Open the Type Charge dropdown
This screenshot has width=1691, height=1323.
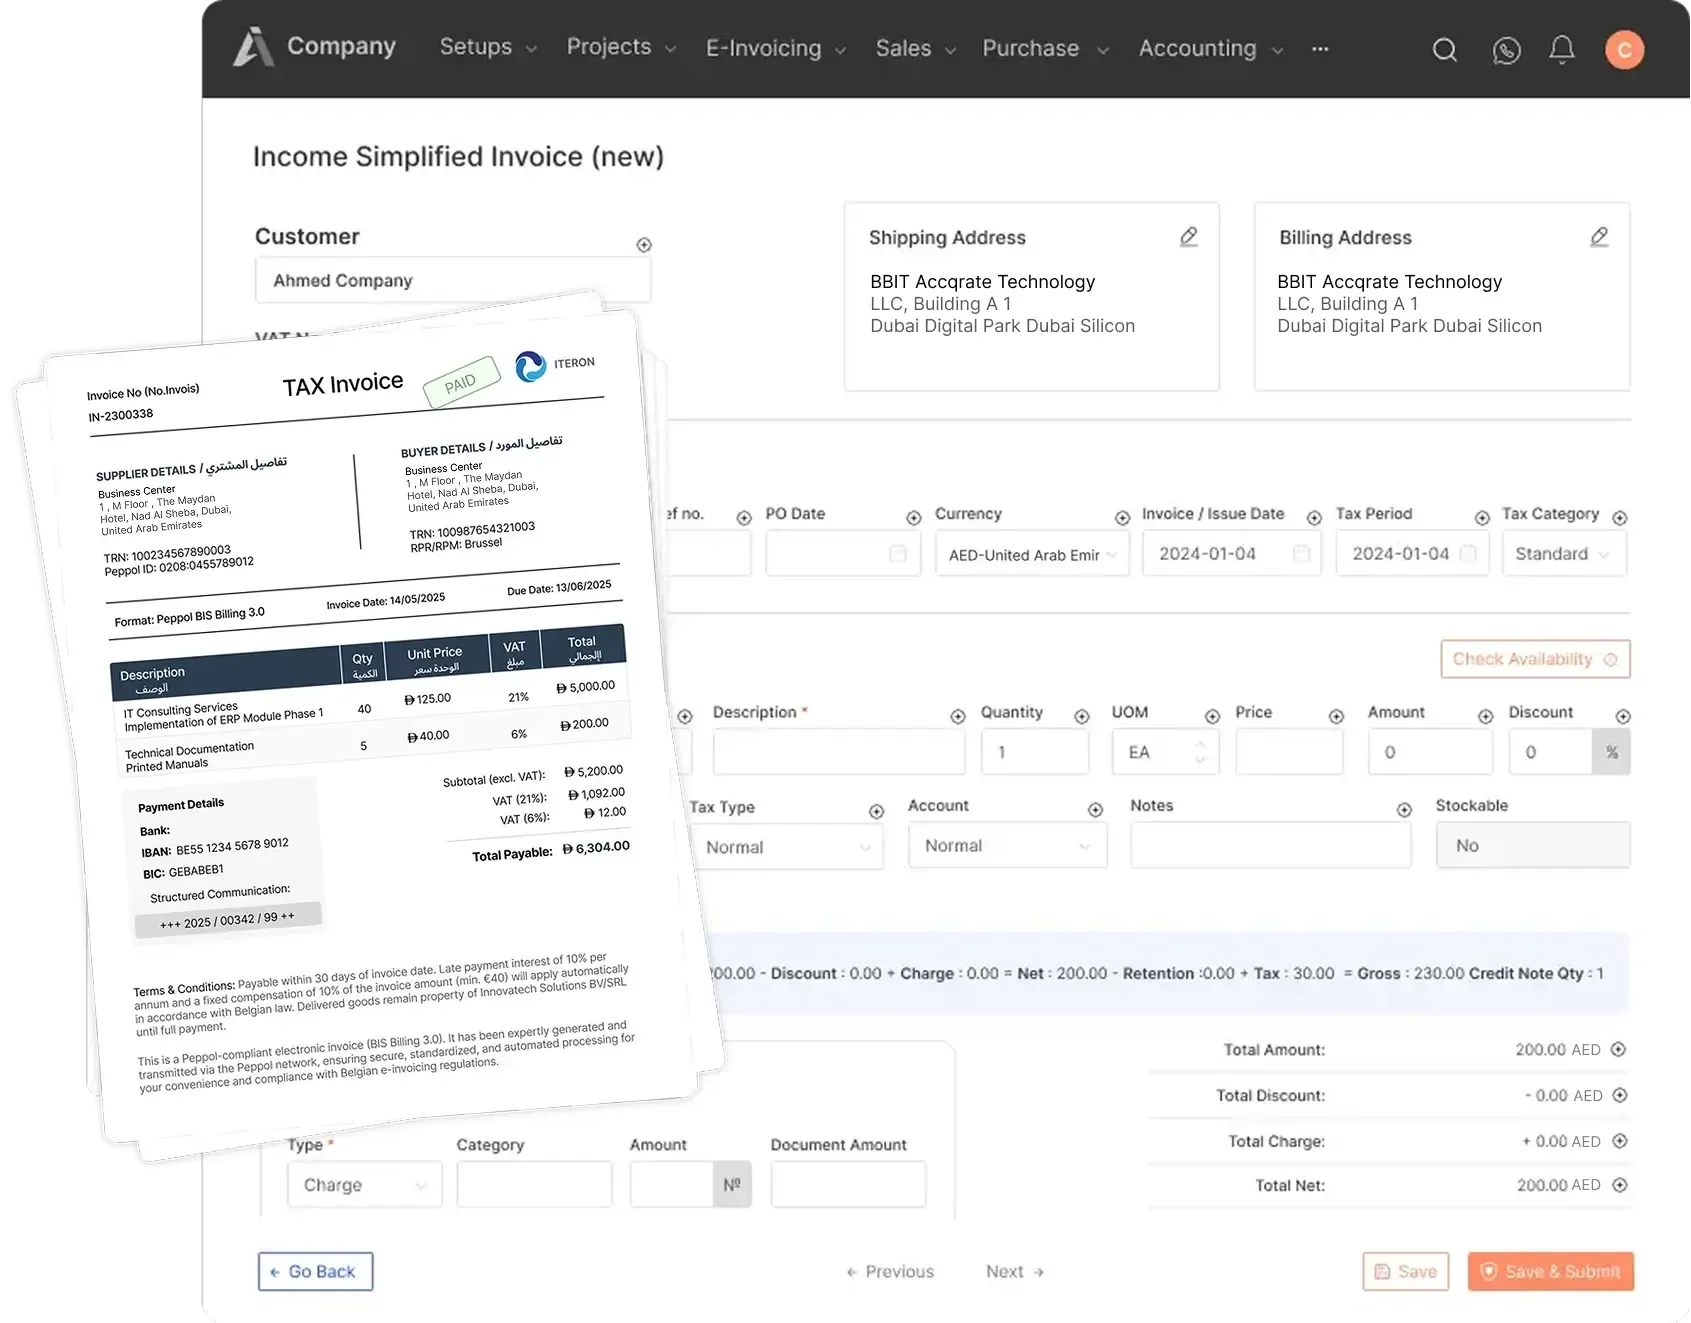364,1185
